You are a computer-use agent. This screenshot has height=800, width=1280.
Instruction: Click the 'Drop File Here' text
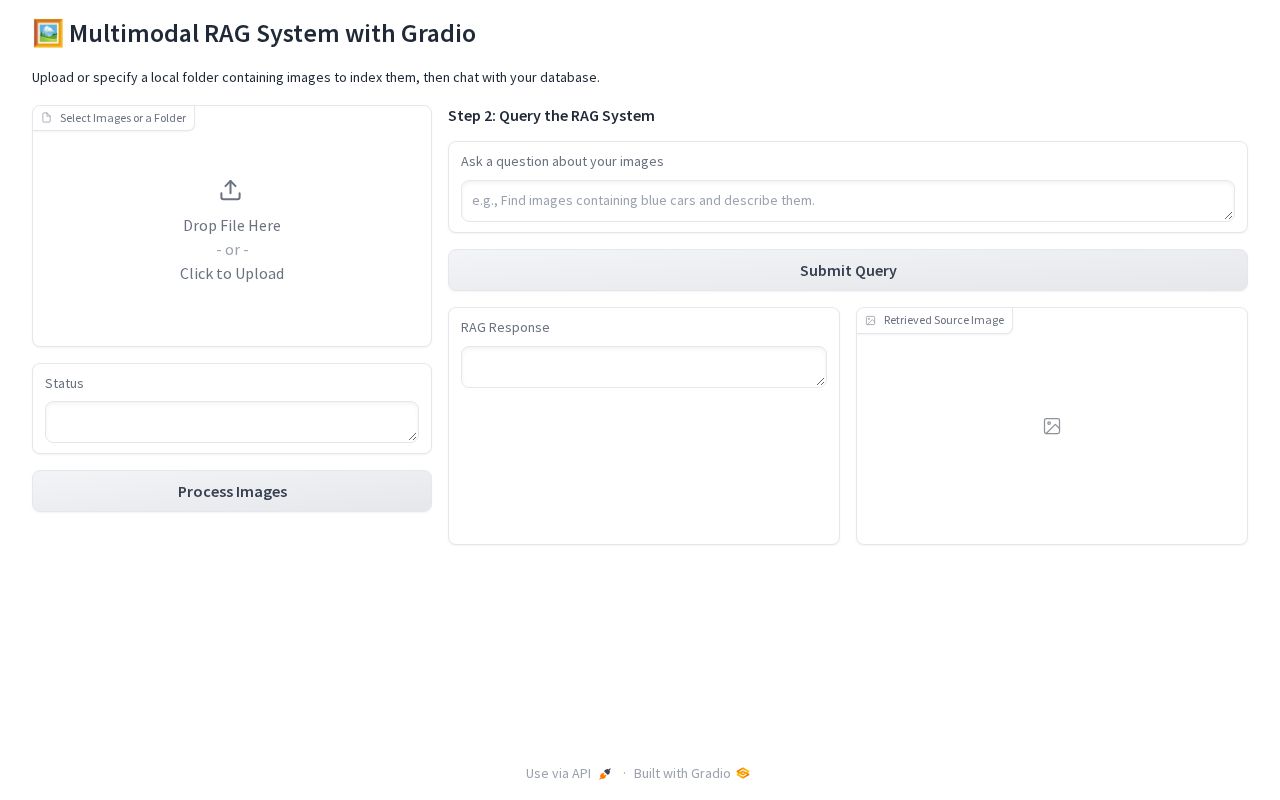232,225
